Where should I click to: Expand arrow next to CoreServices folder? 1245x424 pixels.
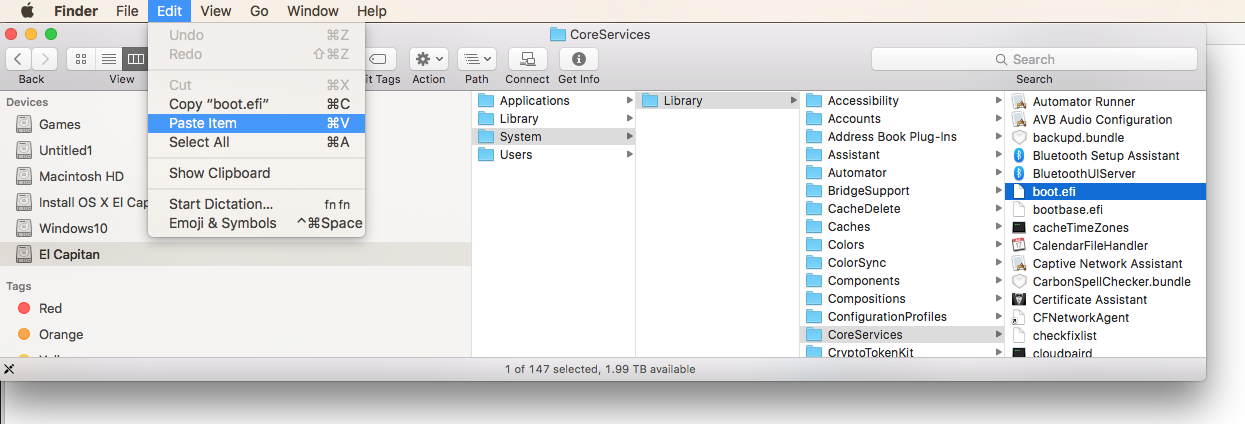(x=998, y=334)
